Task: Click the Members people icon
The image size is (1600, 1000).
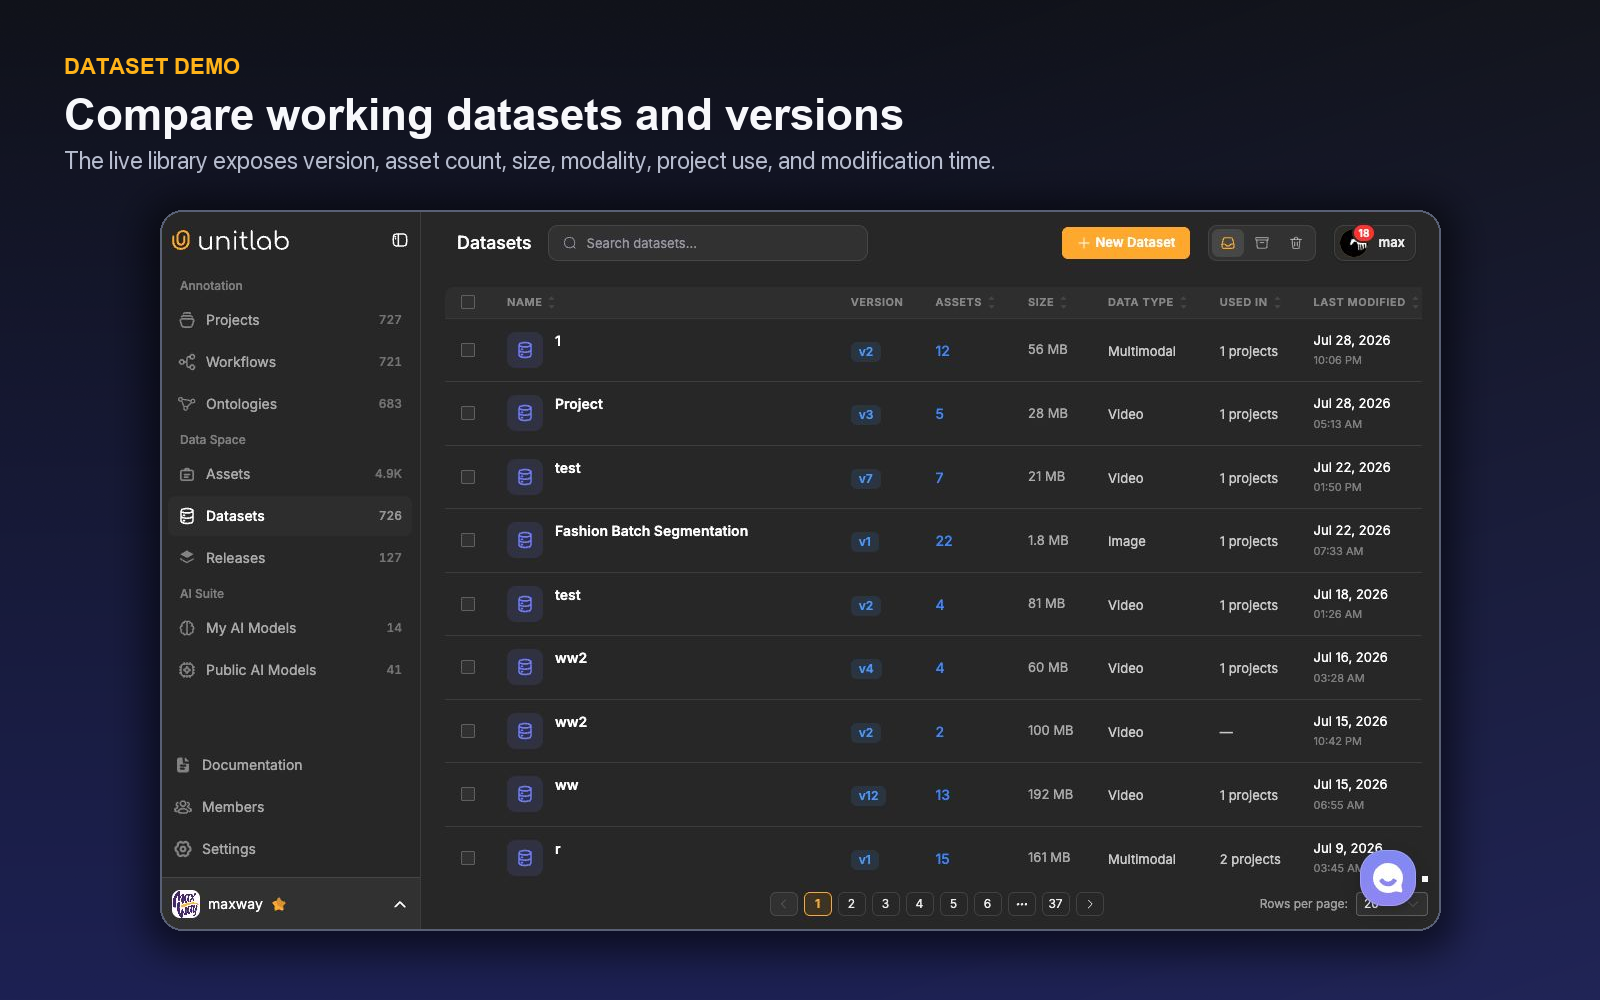Action: 183,807
